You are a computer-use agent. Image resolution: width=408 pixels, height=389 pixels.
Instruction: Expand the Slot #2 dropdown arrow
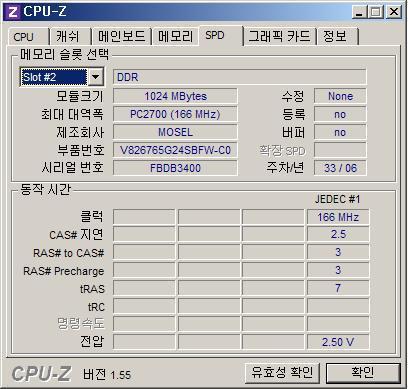[96, 77]
